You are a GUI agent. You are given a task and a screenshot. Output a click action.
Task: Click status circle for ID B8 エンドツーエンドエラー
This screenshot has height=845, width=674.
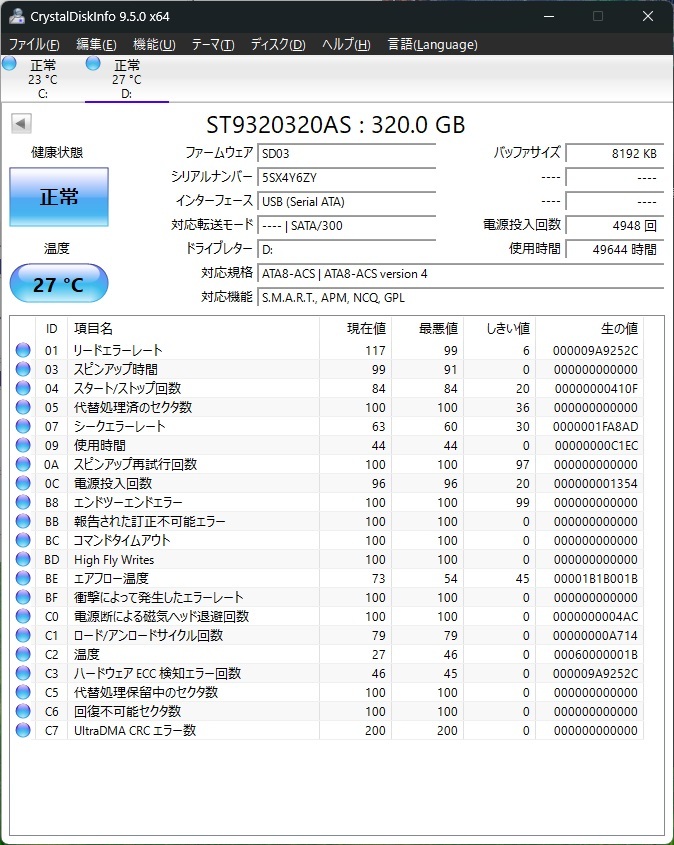[x=23, y=502]
